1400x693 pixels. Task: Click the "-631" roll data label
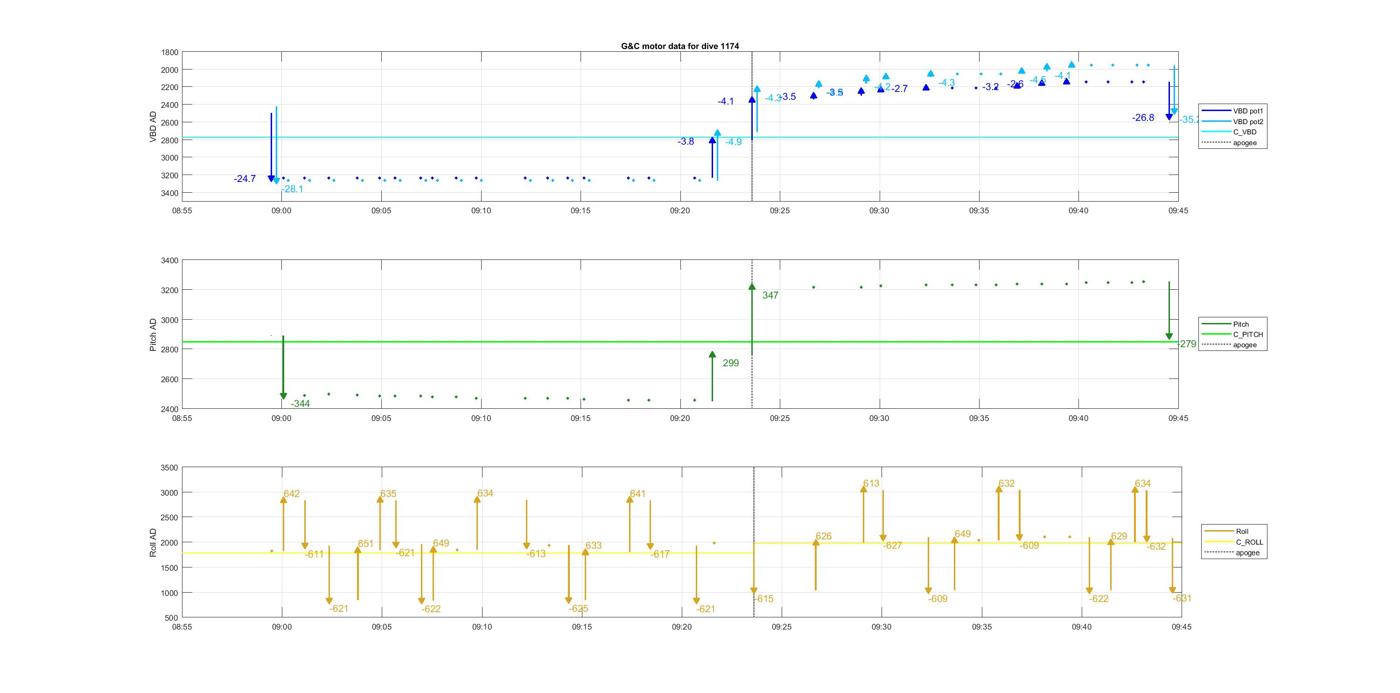pyautogui.click(x=1182, y=599)
